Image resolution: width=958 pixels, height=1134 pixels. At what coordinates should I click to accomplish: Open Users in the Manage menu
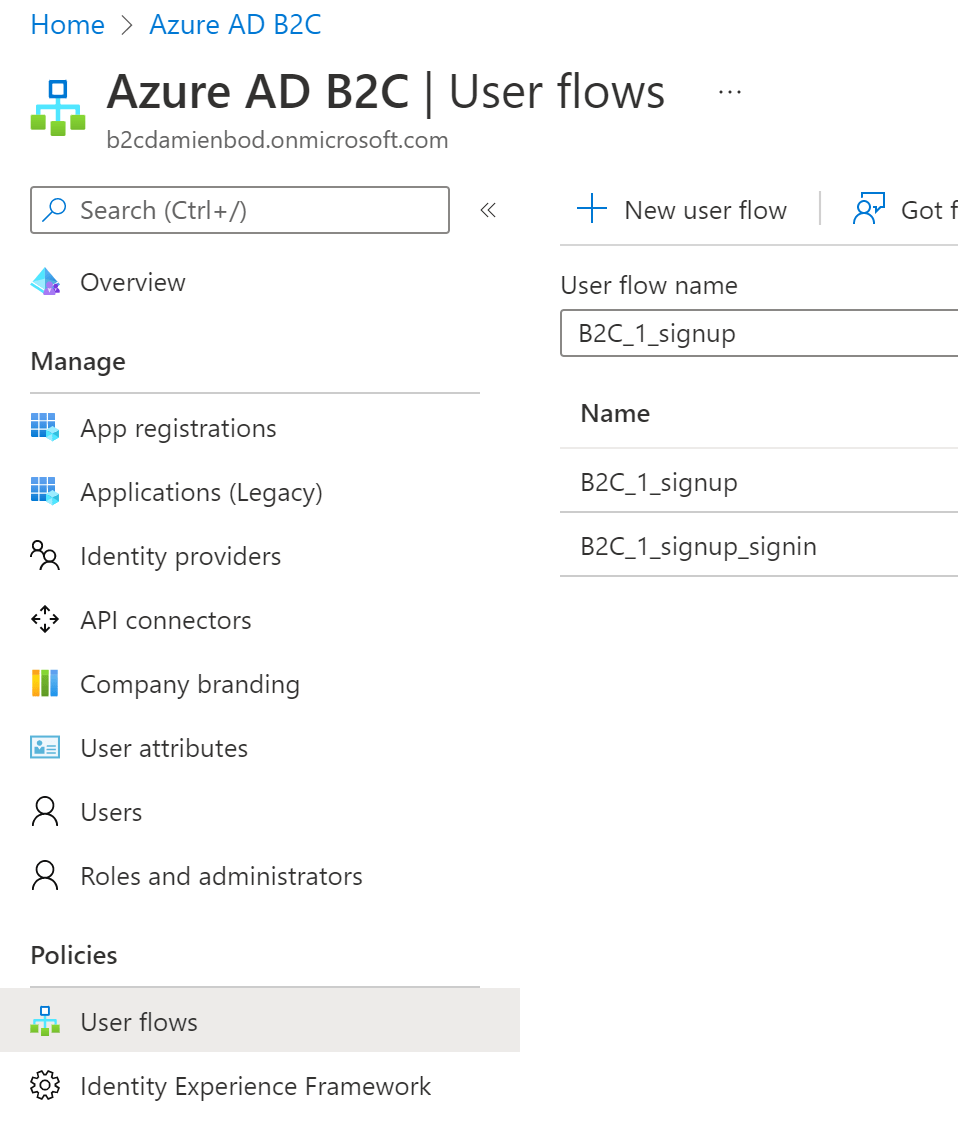111,812
